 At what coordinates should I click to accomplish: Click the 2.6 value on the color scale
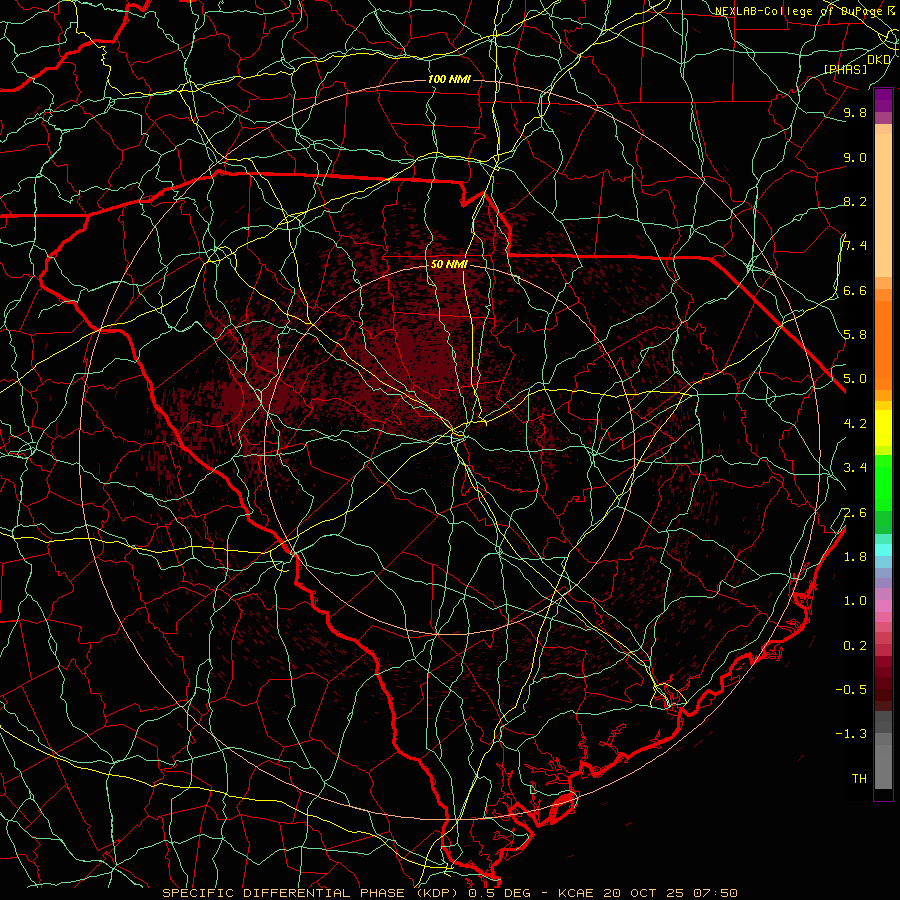point(855,513)
